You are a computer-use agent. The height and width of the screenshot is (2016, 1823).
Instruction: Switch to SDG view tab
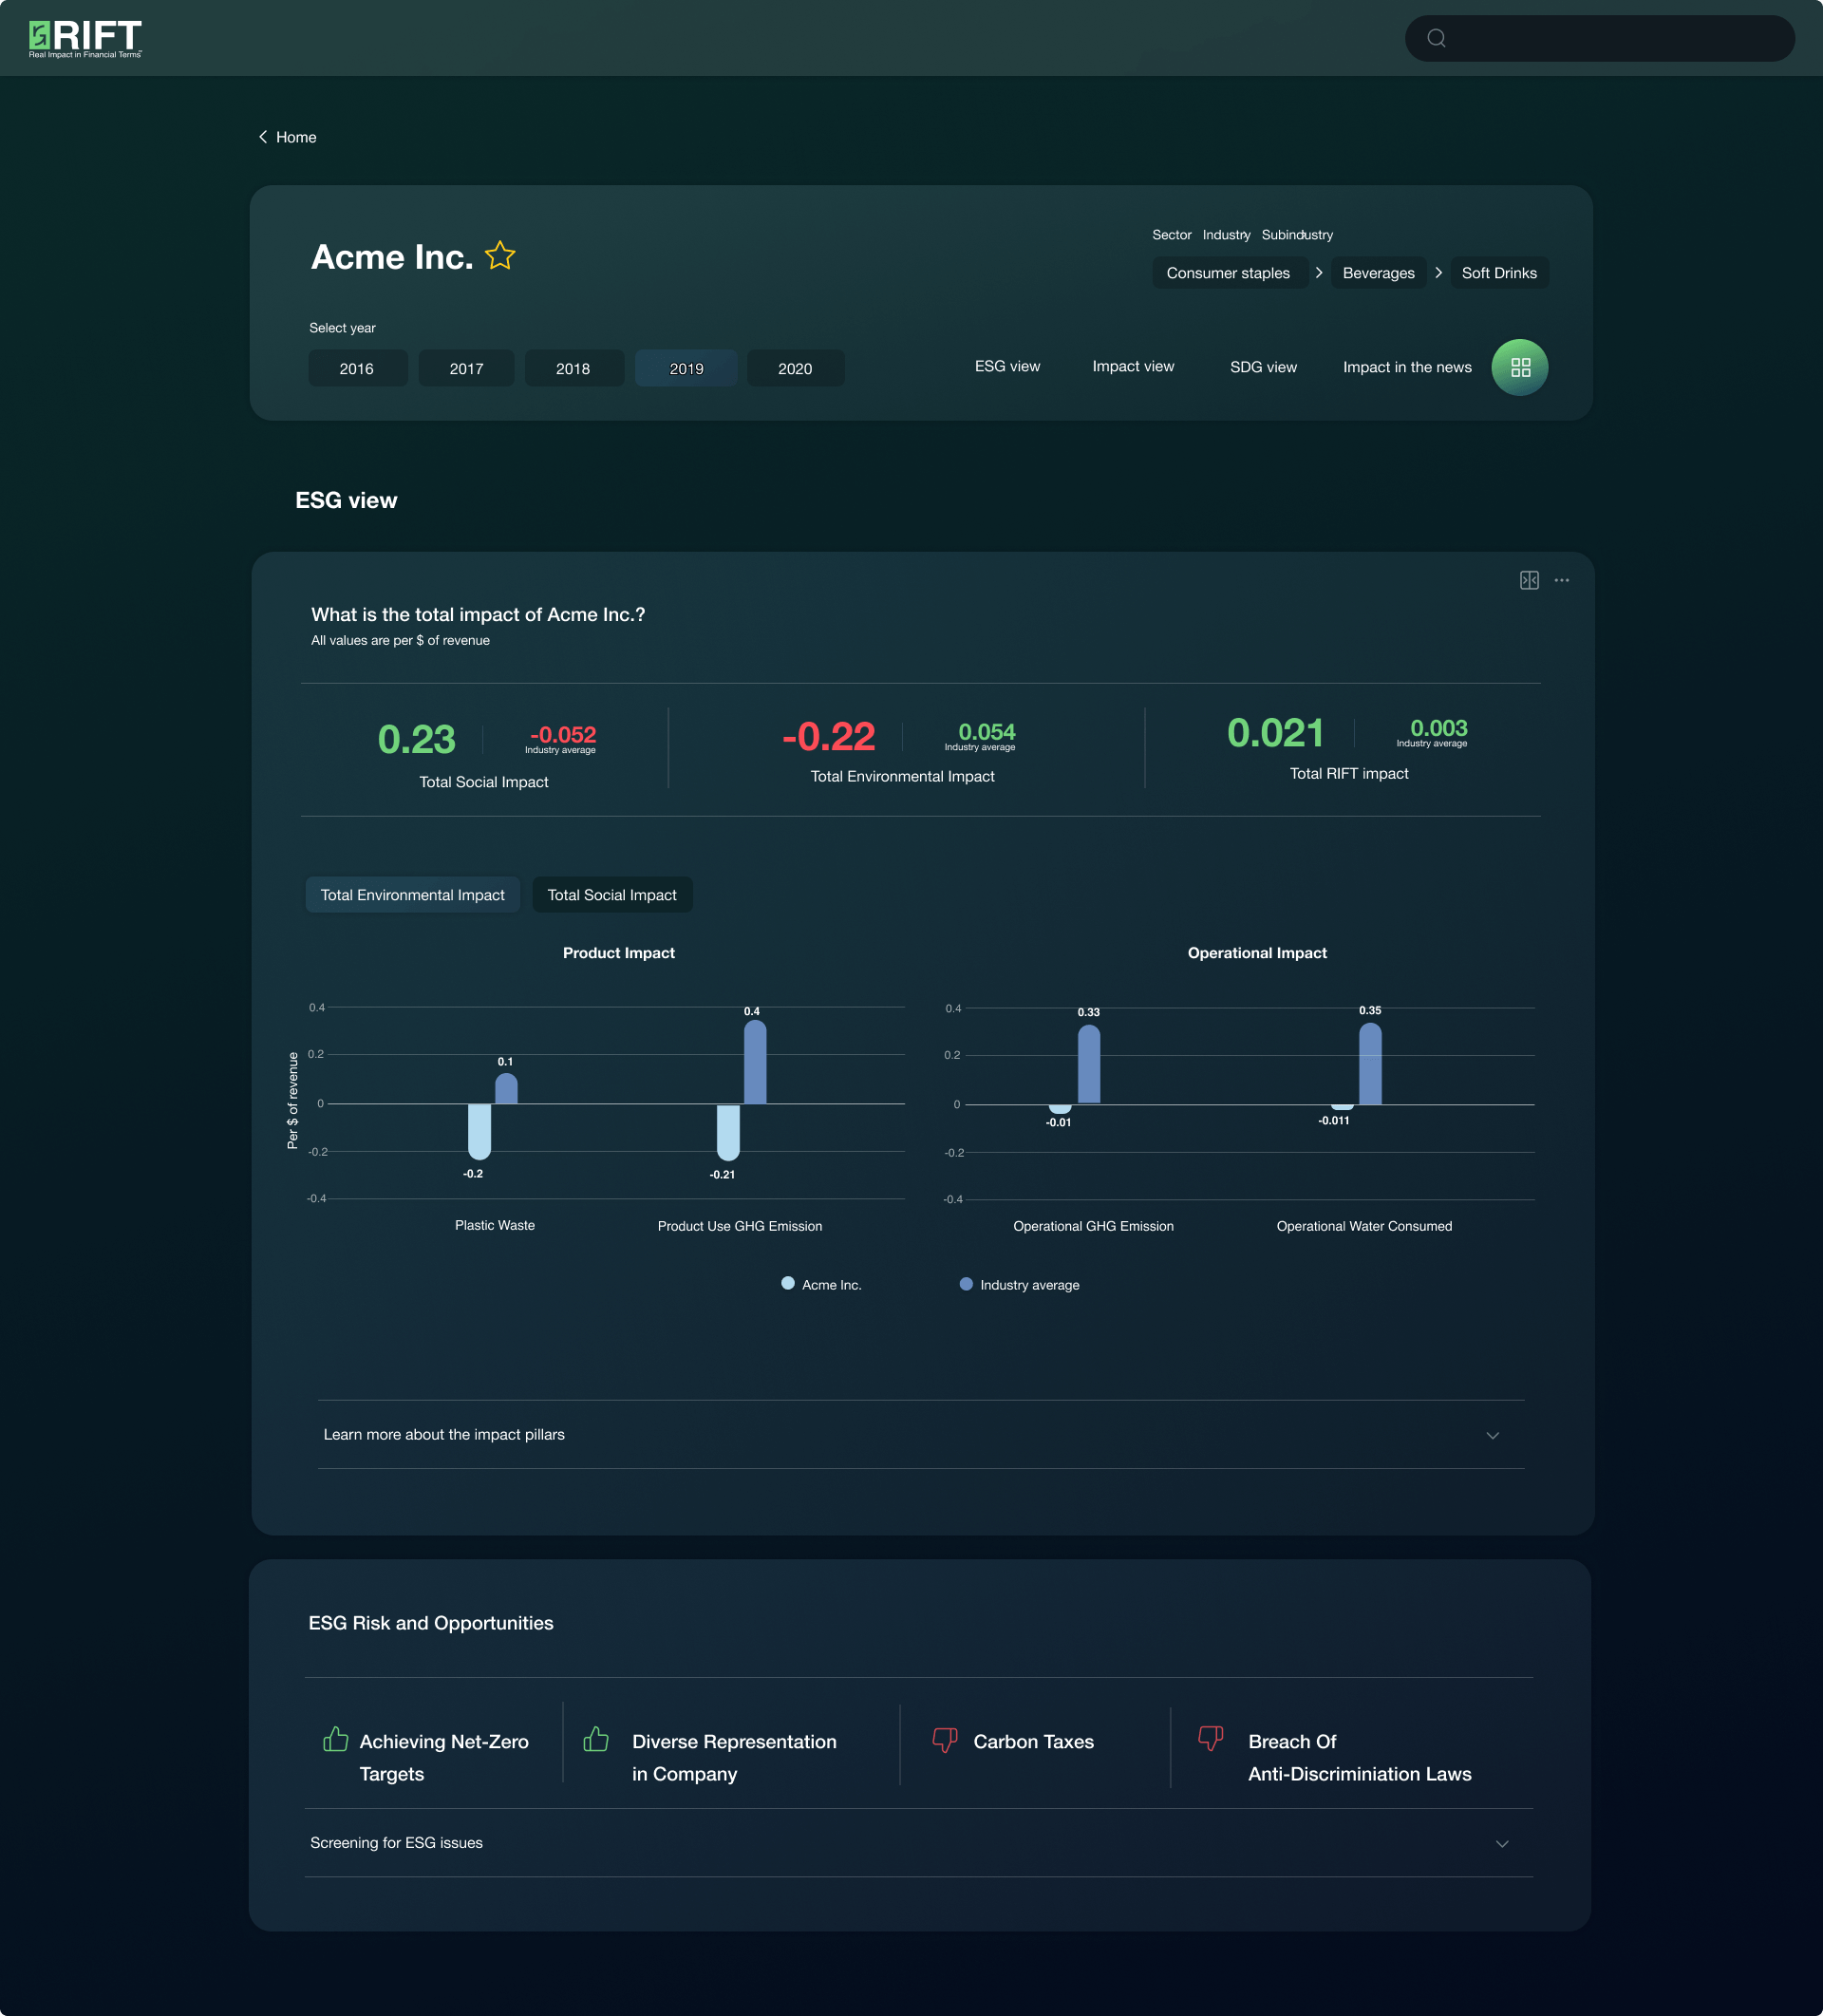click(x=1263, y=367)
